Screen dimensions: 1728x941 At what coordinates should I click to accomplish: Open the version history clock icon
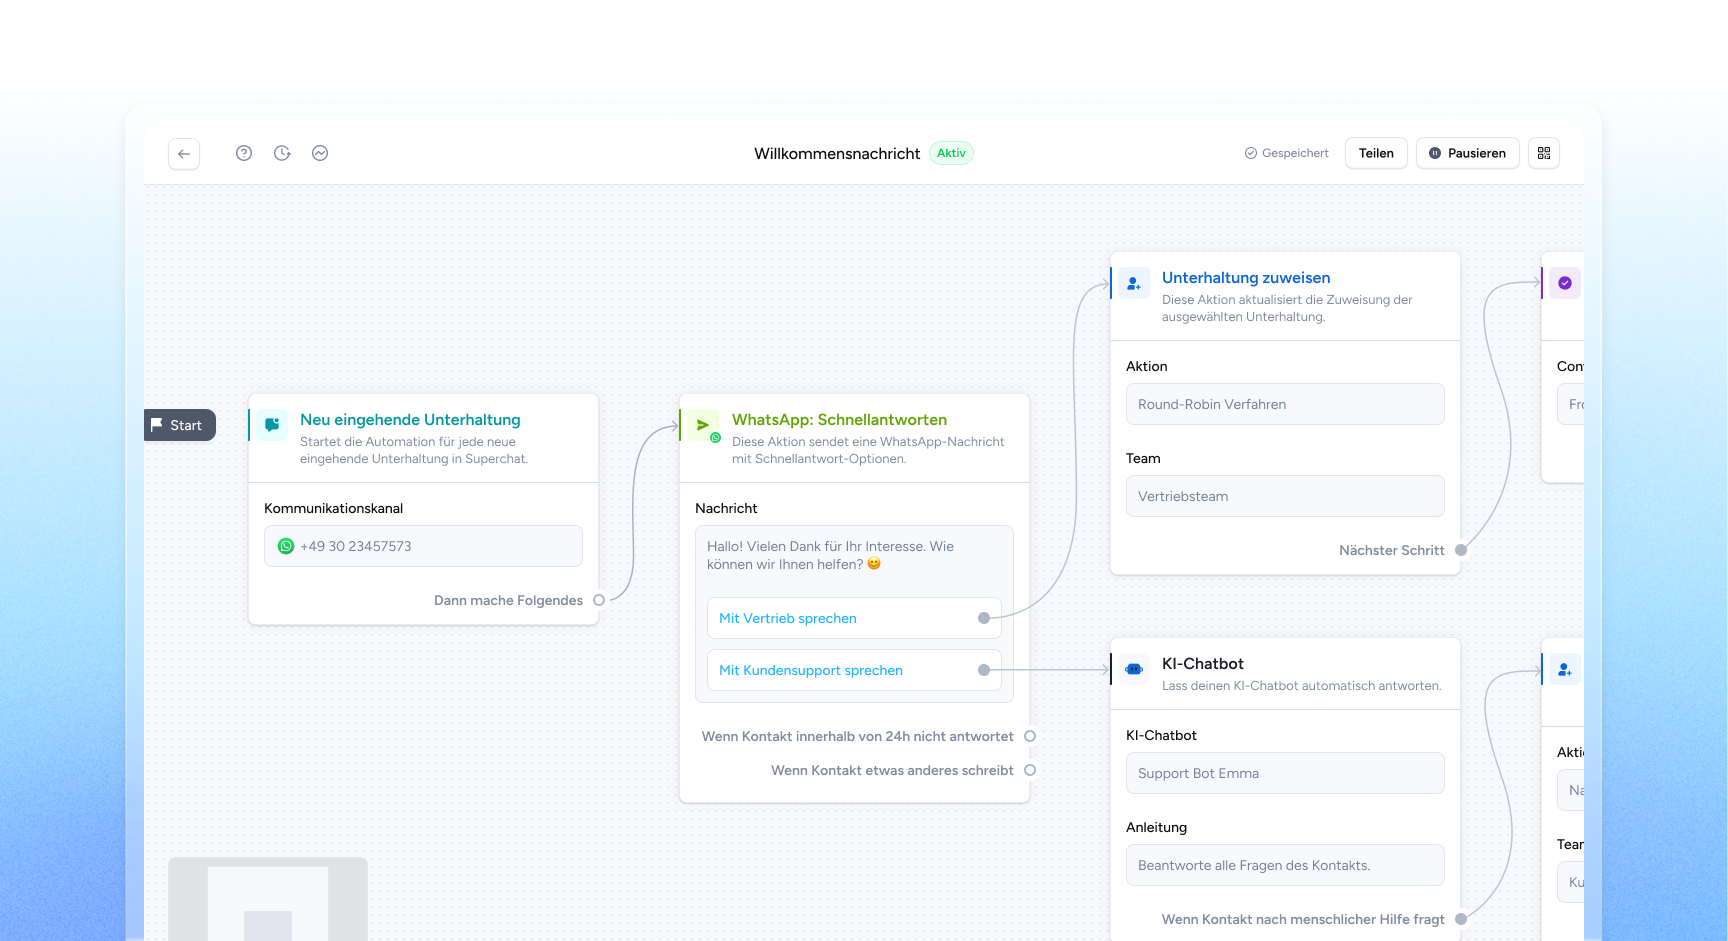tap(282, 153)
